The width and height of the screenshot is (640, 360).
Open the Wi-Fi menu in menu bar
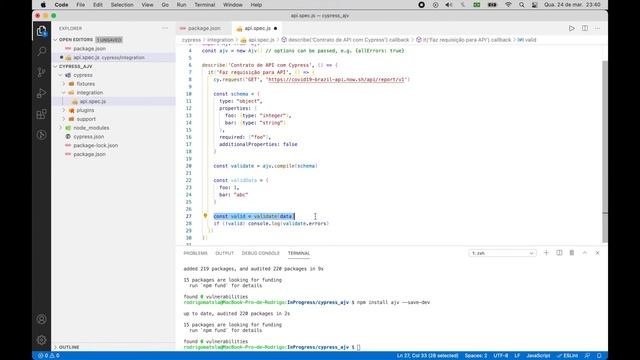click(x=508, y=5)
